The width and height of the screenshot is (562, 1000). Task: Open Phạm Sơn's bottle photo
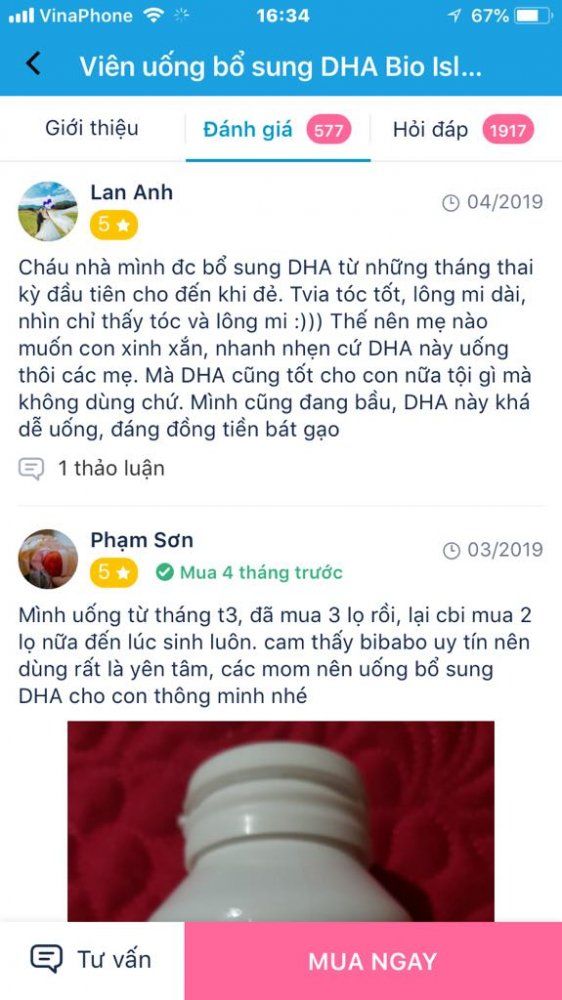(281, 821)
